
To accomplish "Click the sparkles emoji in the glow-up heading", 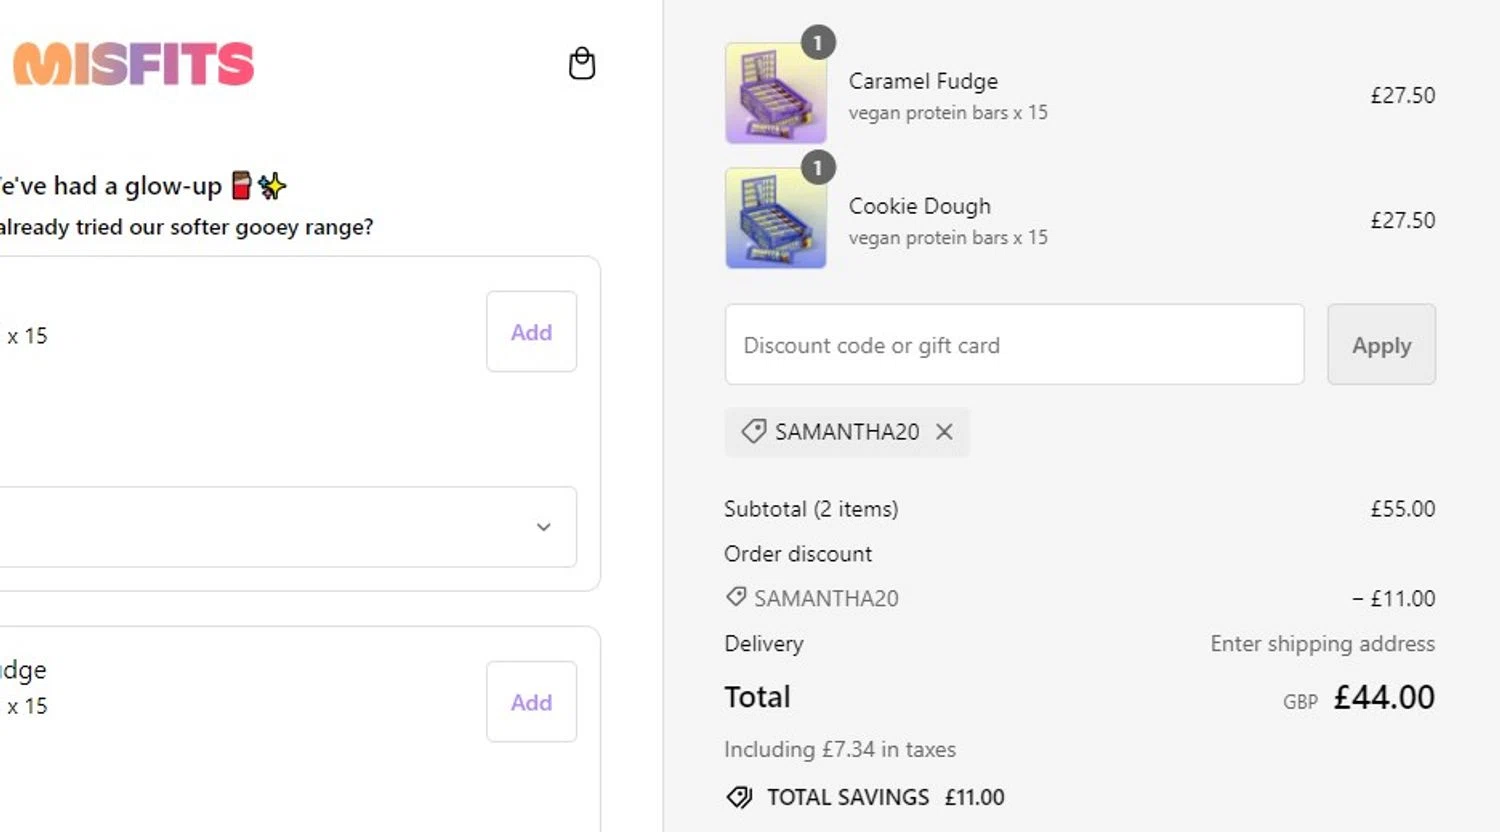I will coord(272,185).
